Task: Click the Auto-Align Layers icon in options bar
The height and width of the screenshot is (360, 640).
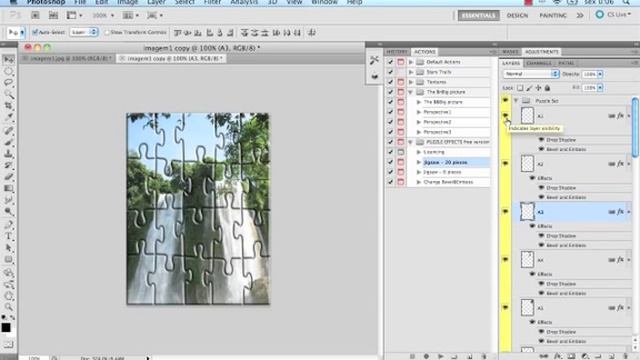Action: (312, 32)
